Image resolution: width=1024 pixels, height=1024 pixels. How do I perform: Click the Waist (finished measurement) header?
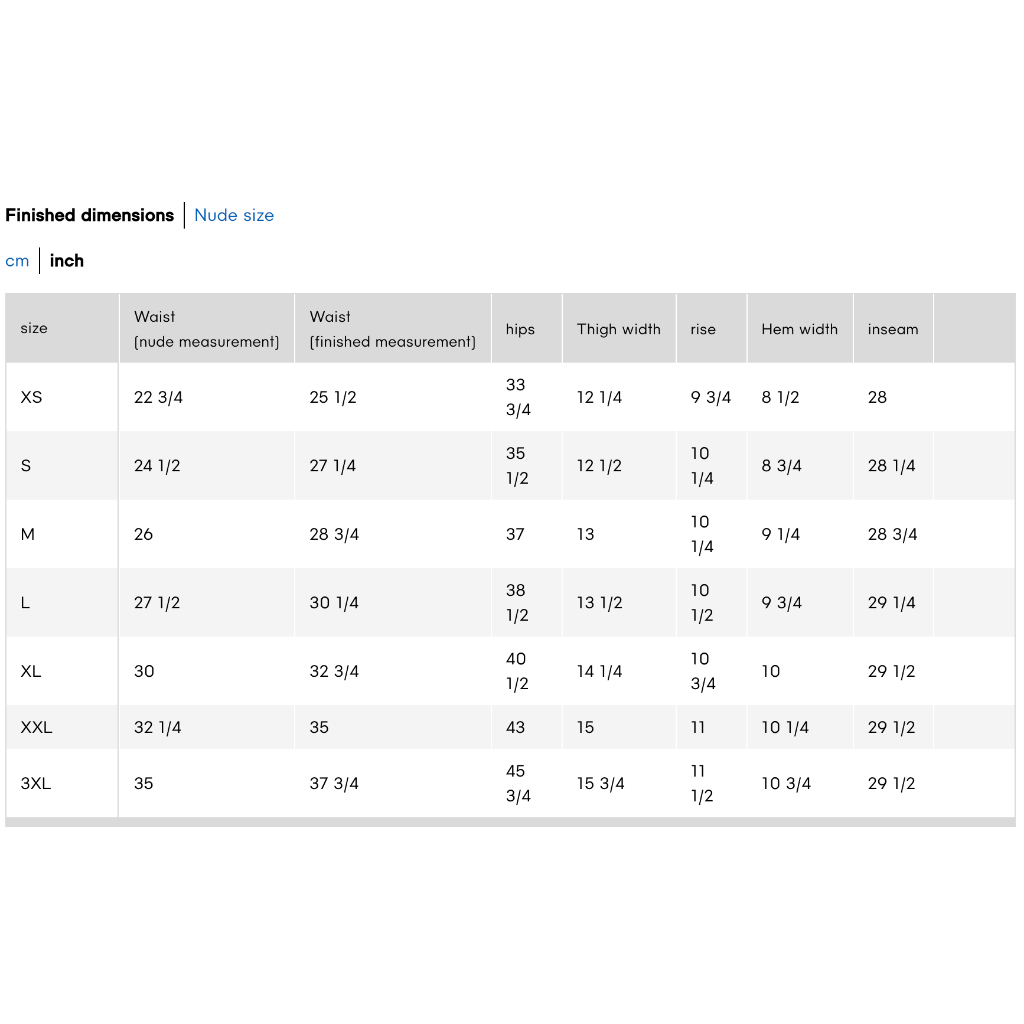(393, 328)
